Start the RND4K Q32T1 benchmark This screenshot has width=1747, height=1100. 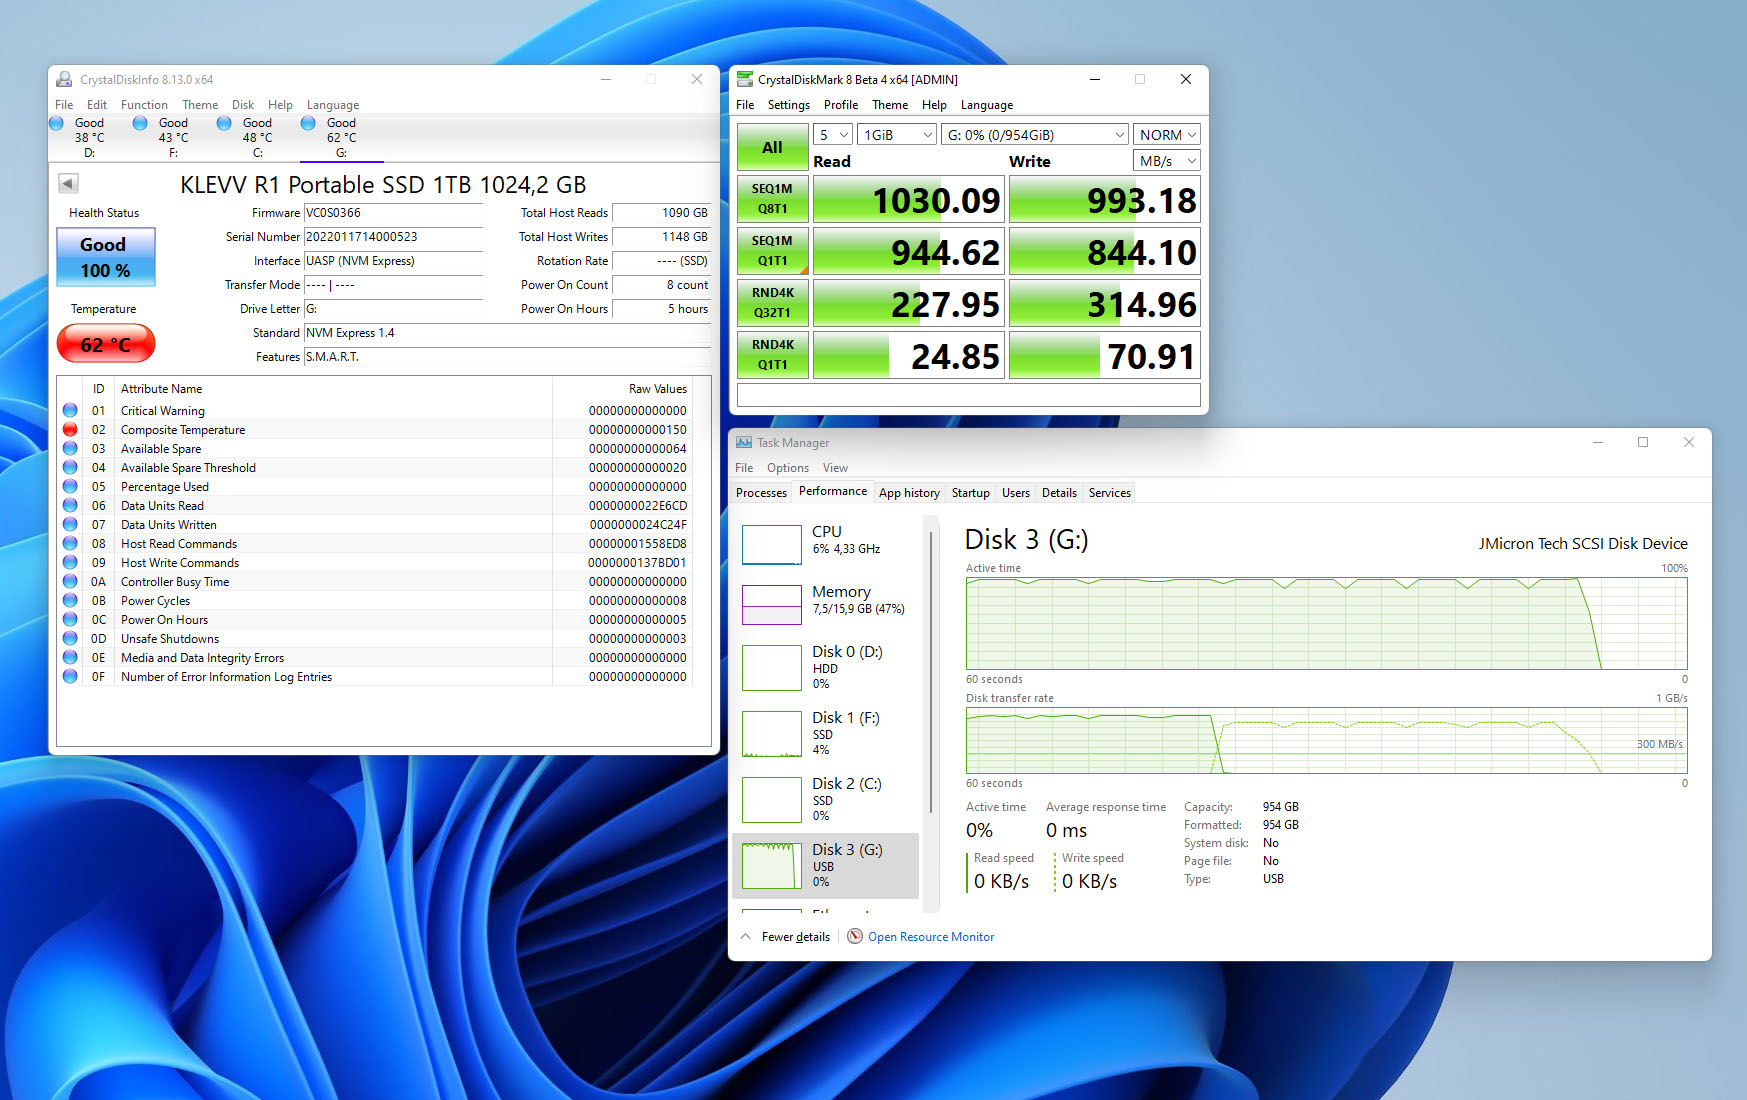[772, 303]
